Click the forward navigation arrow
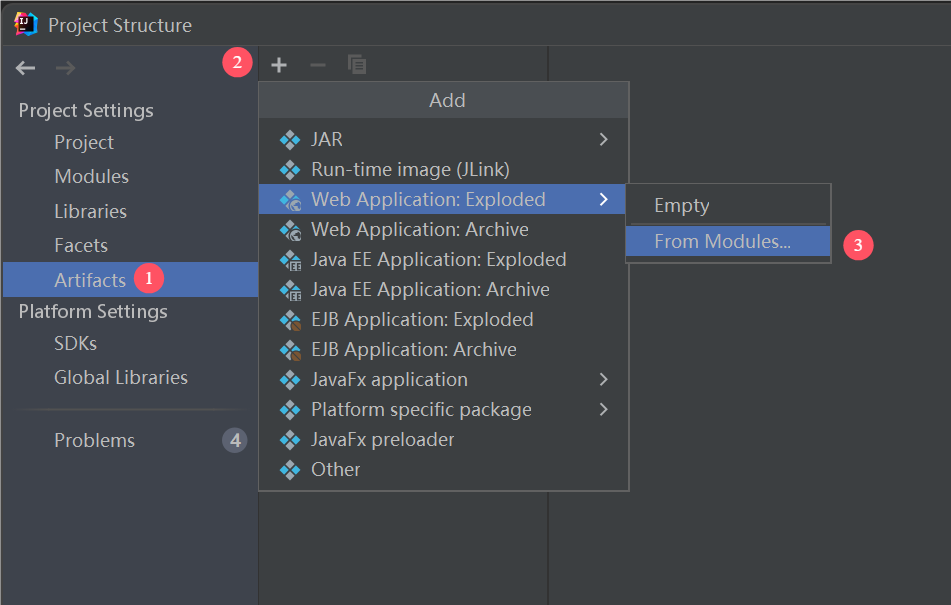 tap(65, 68)
